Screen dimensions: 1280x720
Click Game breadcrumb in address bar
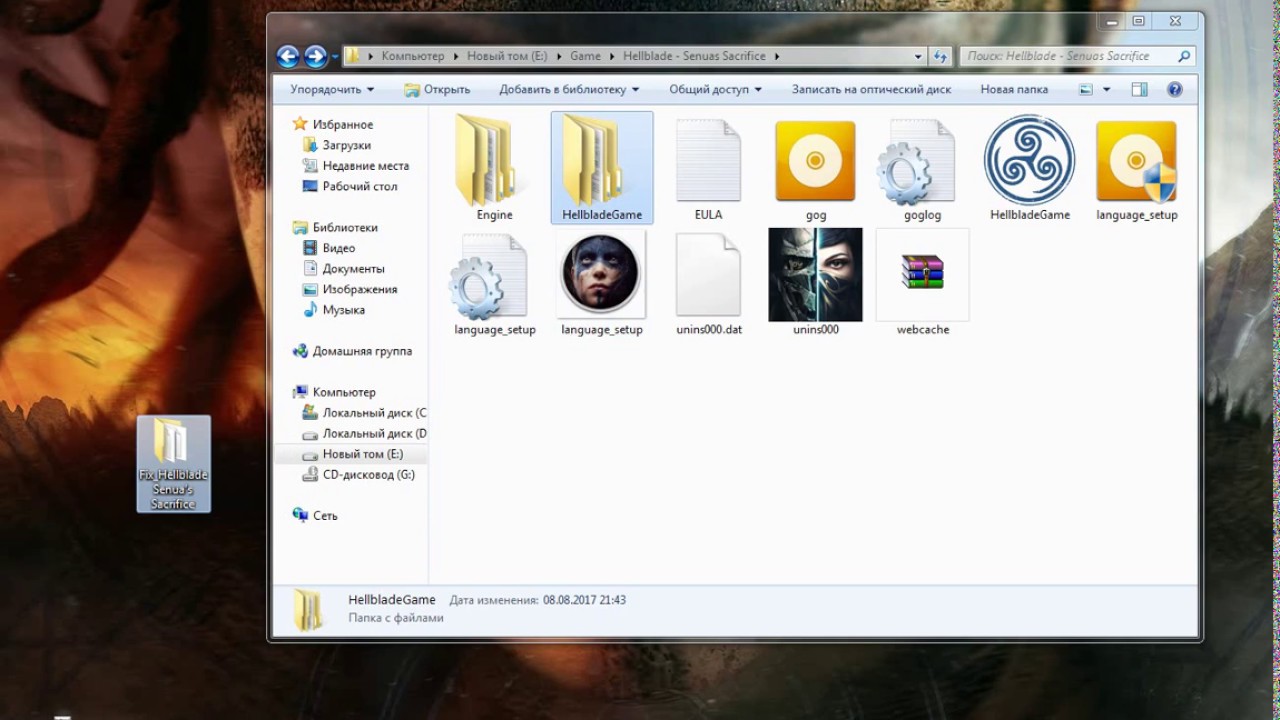tap(585, 56)
